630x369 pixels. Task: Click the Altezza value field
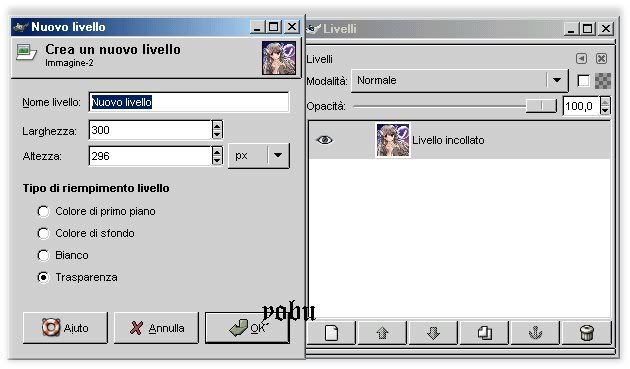point(150,156)
